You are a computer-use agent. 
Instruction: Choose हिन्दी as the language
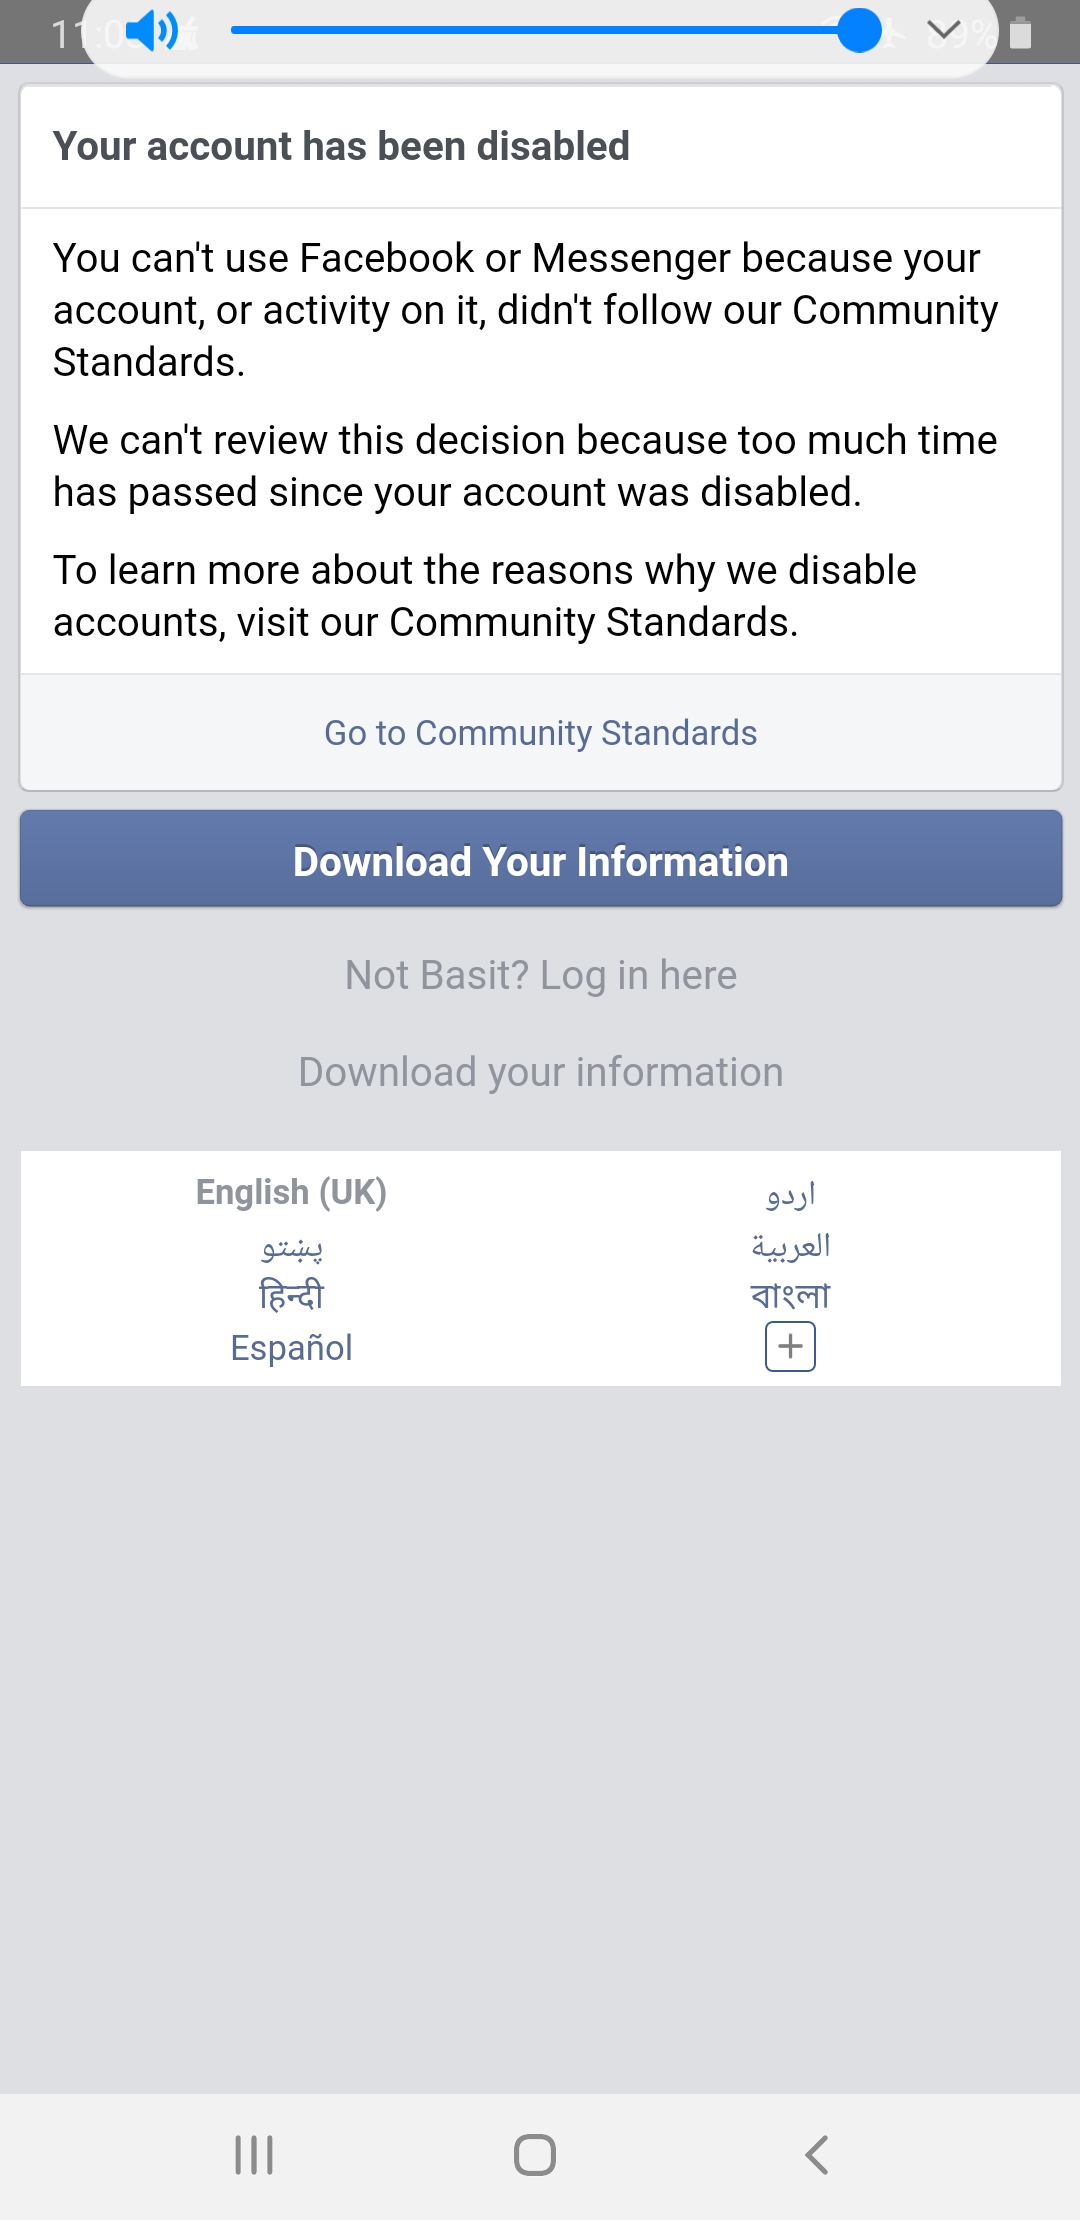[x=291, y=1296]
